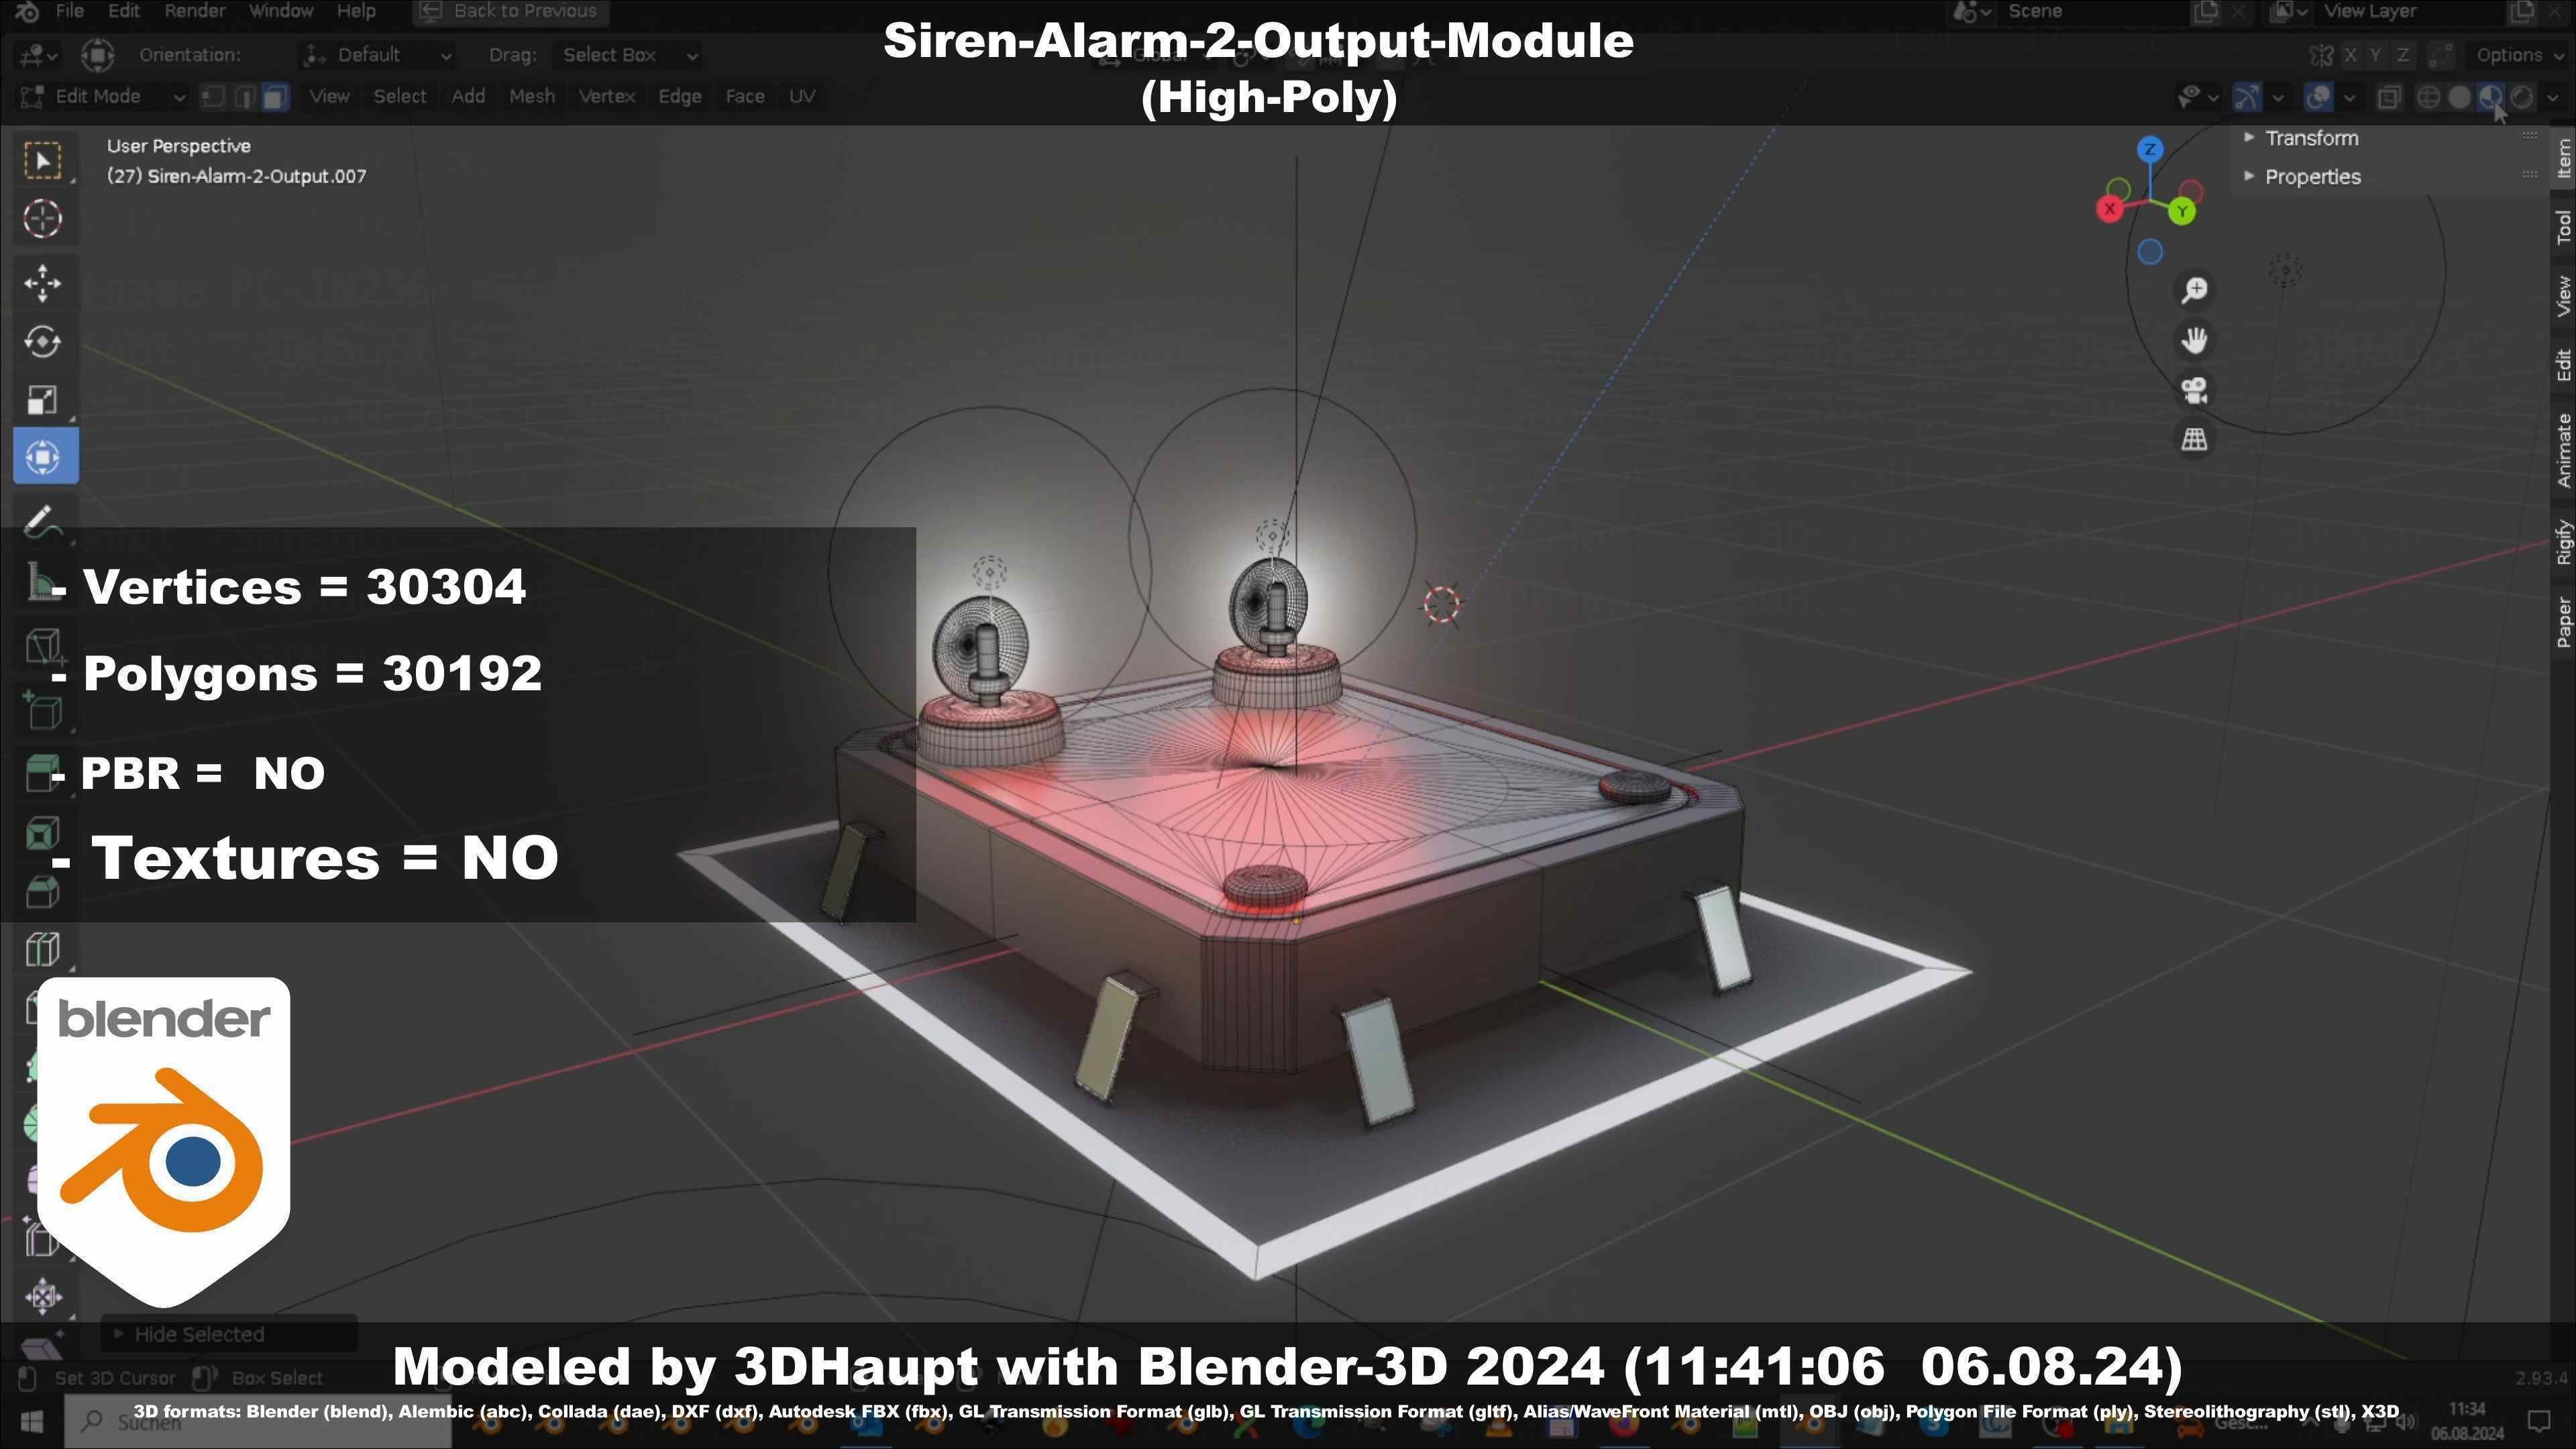Click the Windows Start button
Image resolution: width=2576 pixels, height=1449 pixels.
coord(31,1421)
